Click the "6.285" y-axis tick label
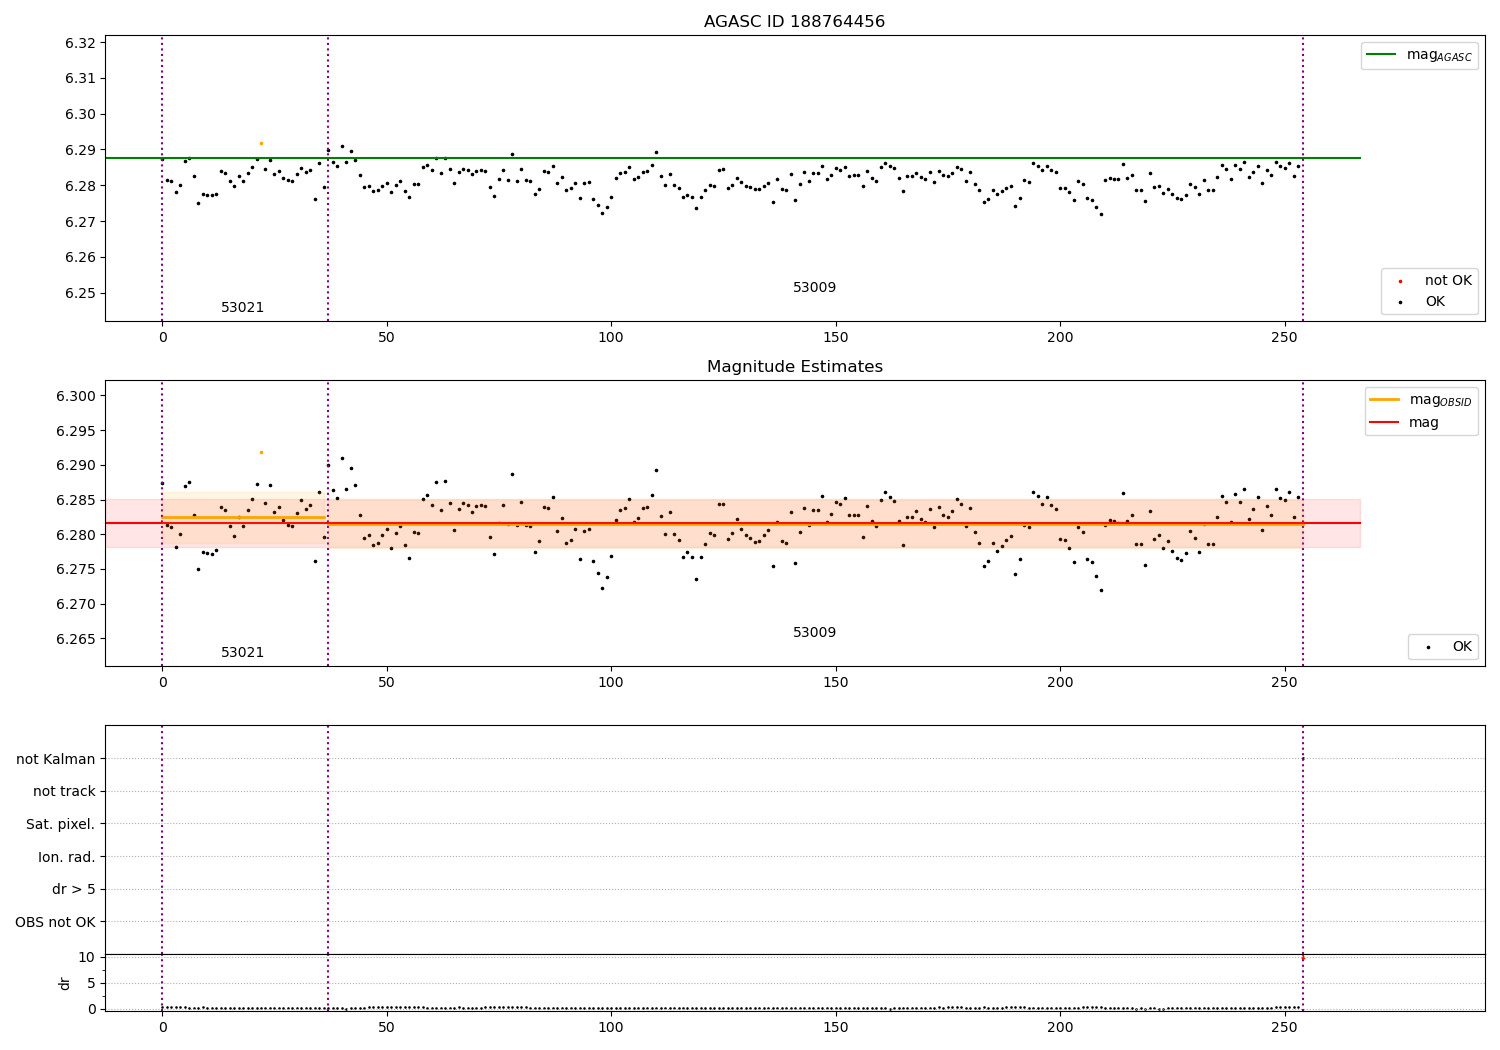The width and height of the screenshot is (1500, 1050). coord(76,500)
